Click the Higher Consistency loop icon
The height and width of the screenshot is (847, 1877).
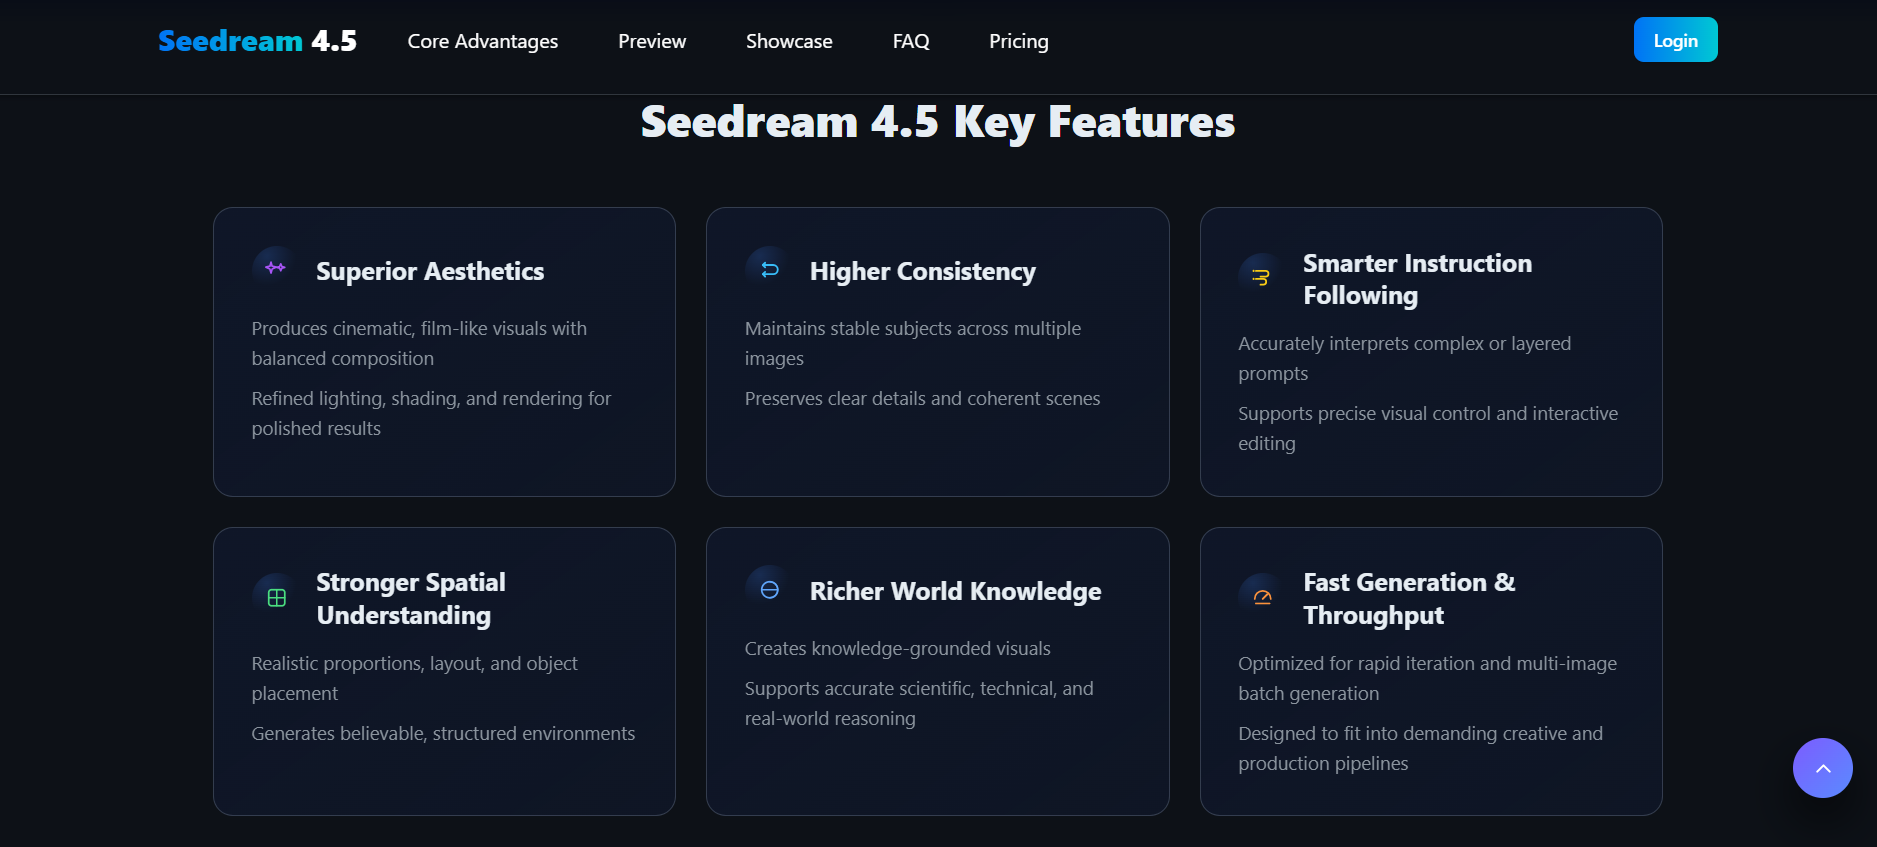tap(767, 267)
